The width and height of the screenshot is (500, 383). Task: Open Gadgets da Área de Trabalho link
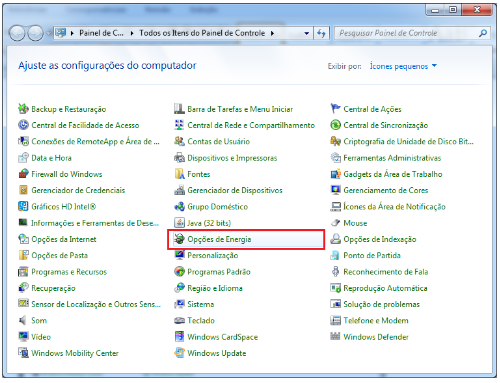pyautogui.click(x=393, y=174)
